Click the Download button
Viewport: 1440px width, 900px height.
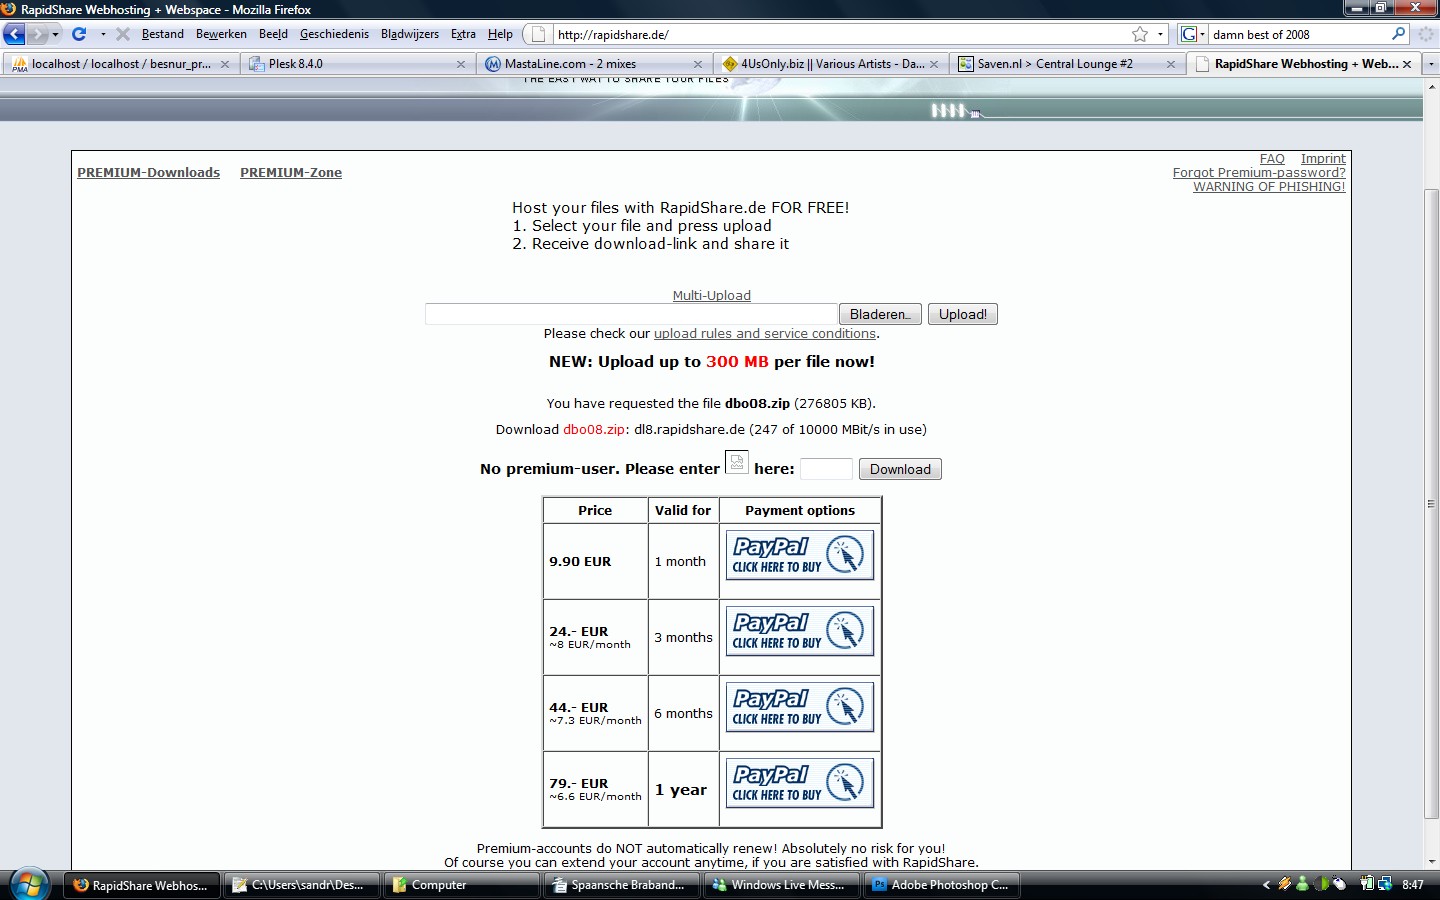click(900, 469)
